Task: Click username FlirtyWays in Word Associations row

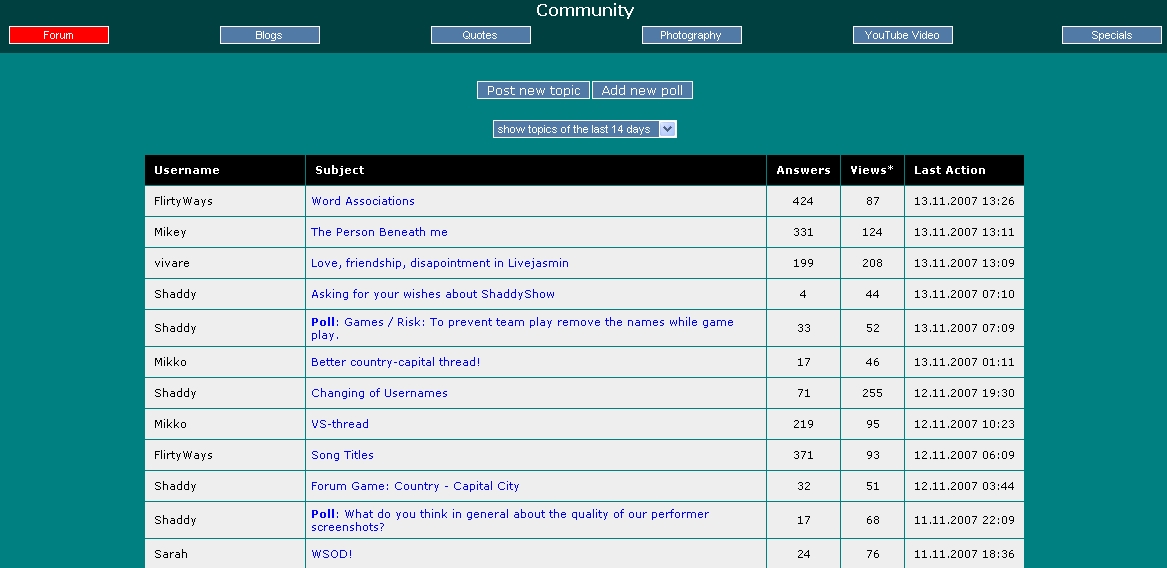Action: 183,201
